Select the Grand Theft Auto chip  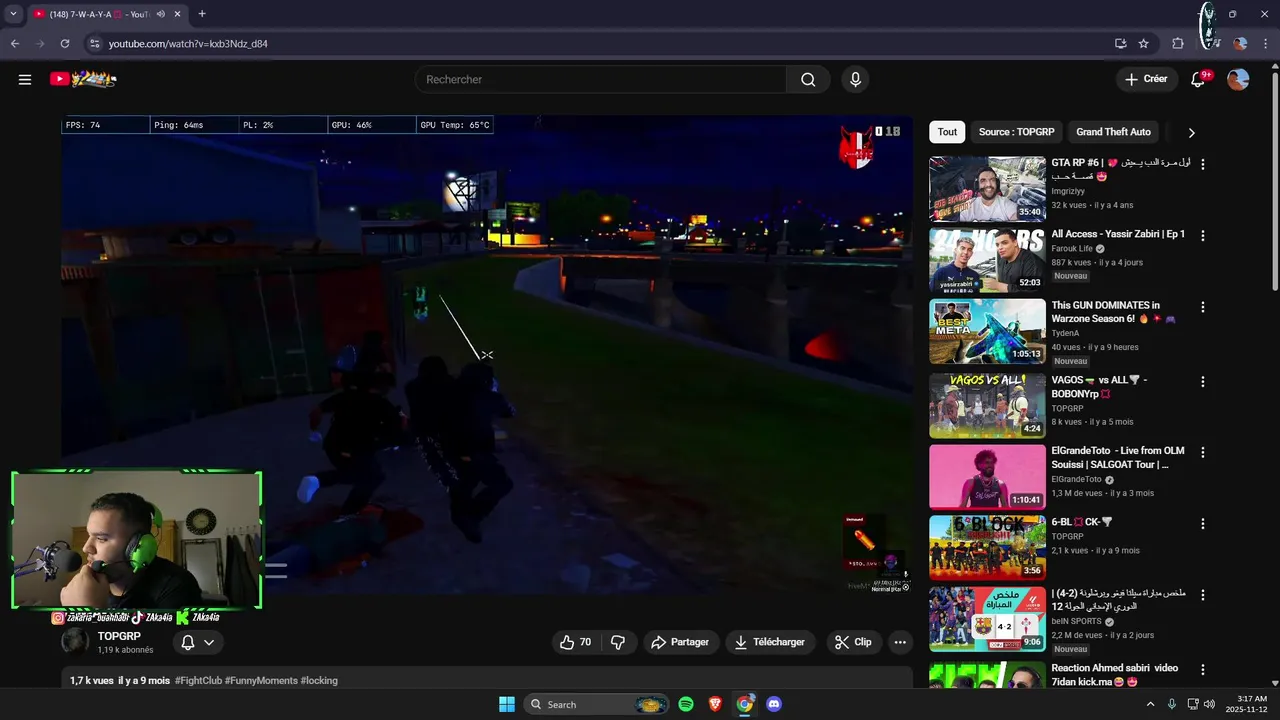(1113, 132)
